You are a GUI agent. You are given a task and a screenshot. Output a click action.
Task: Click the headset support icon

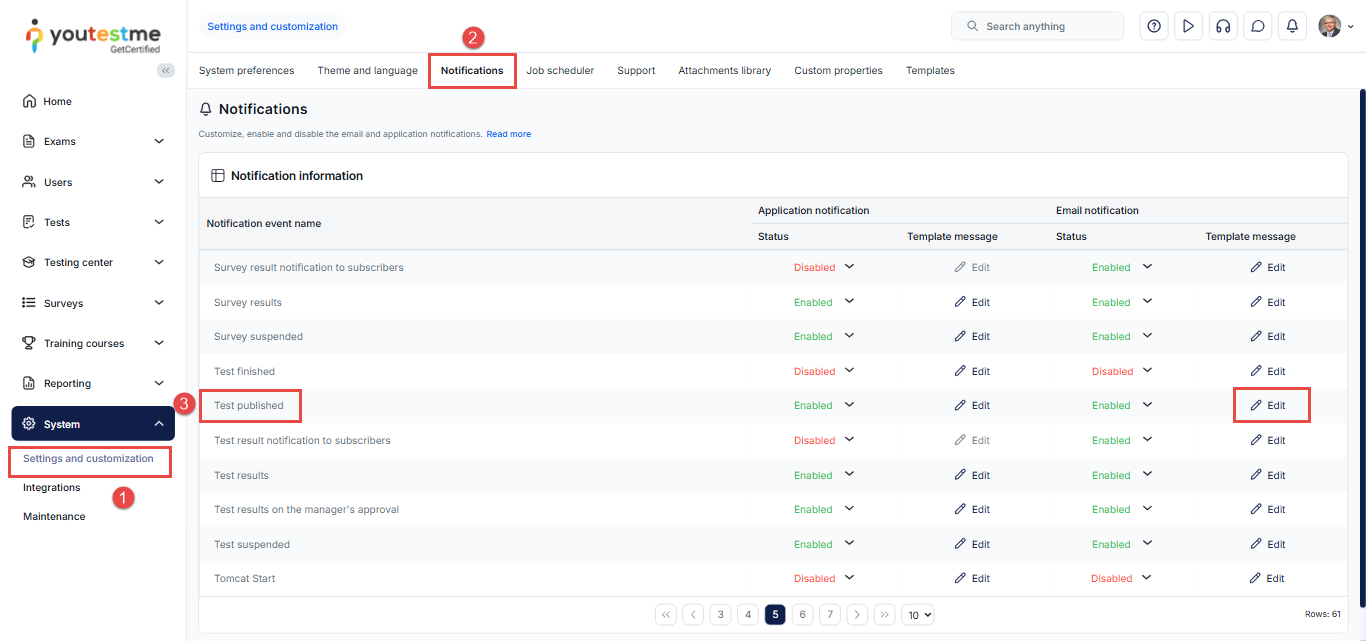pos(1222,26)
